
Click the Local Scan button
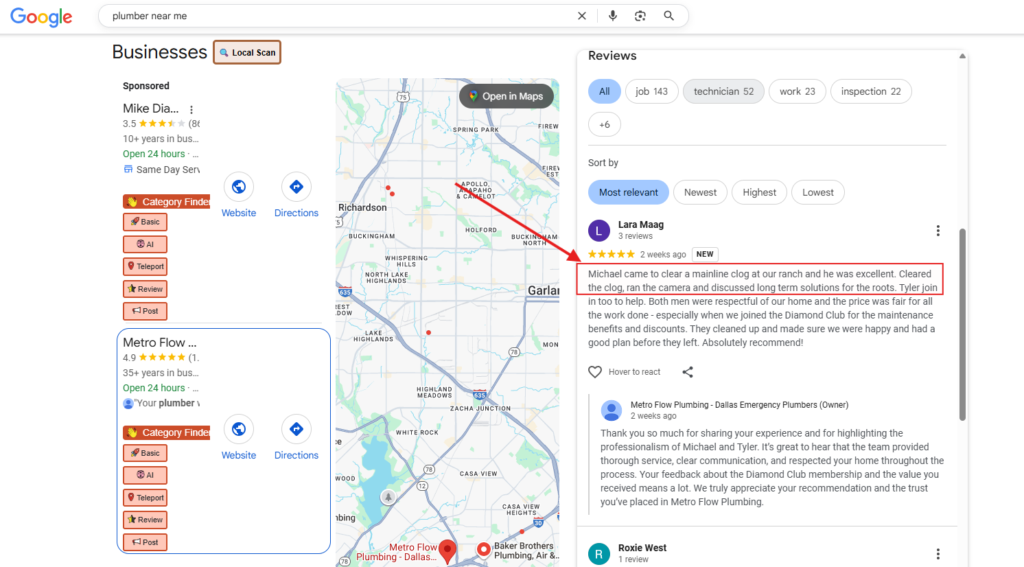coord(247,53)
